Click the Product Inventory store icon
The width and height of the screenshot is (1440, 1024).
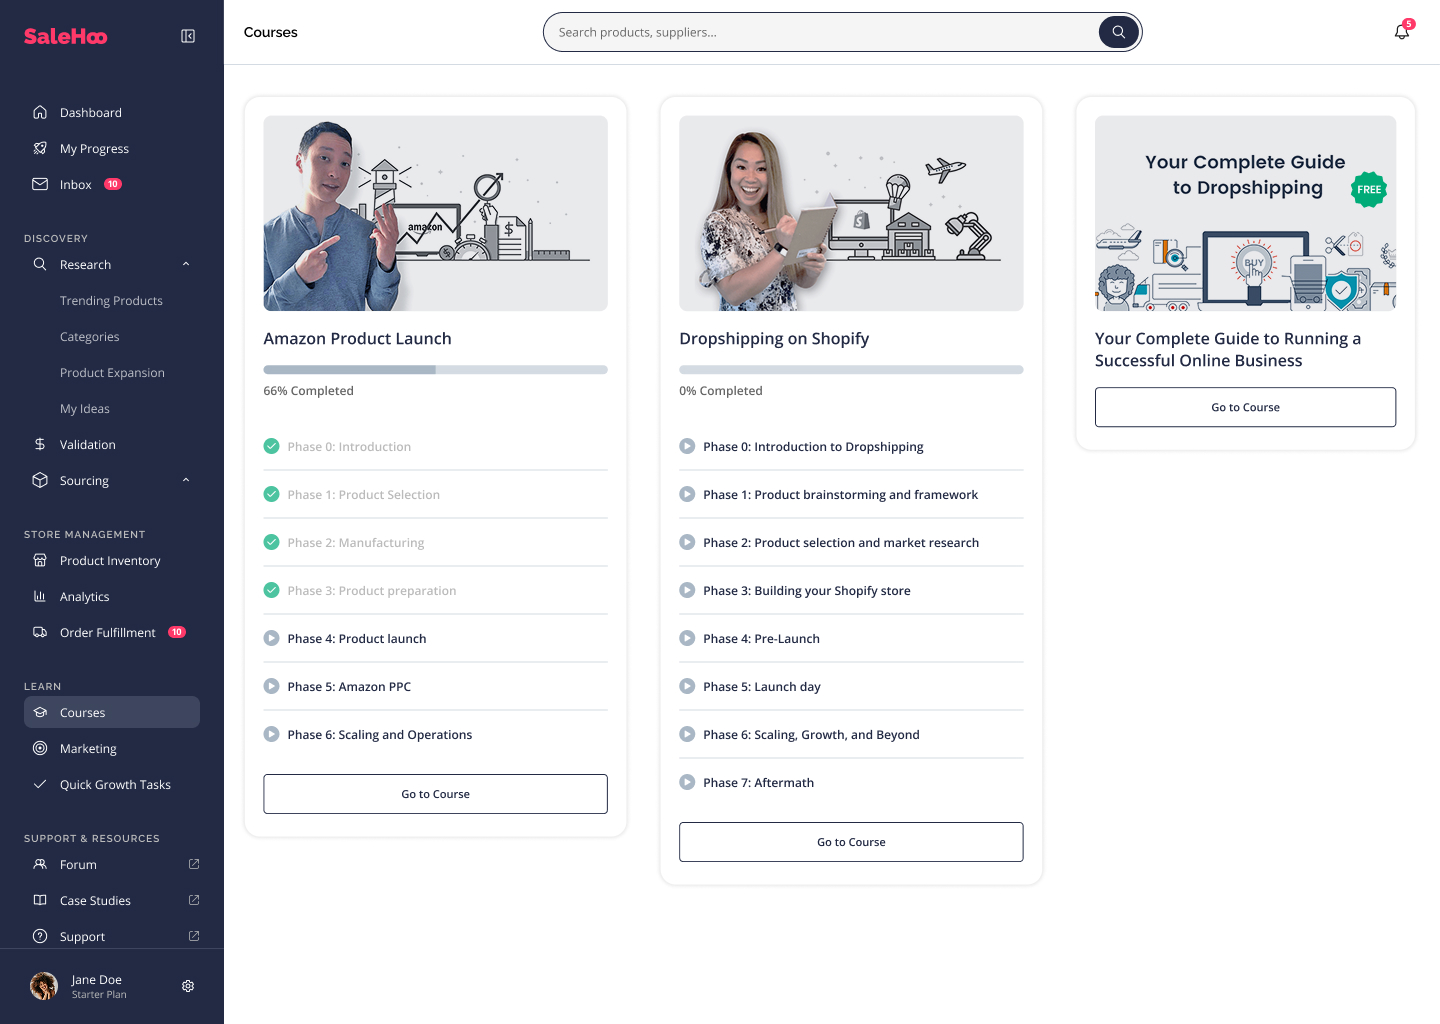(40, 560)
